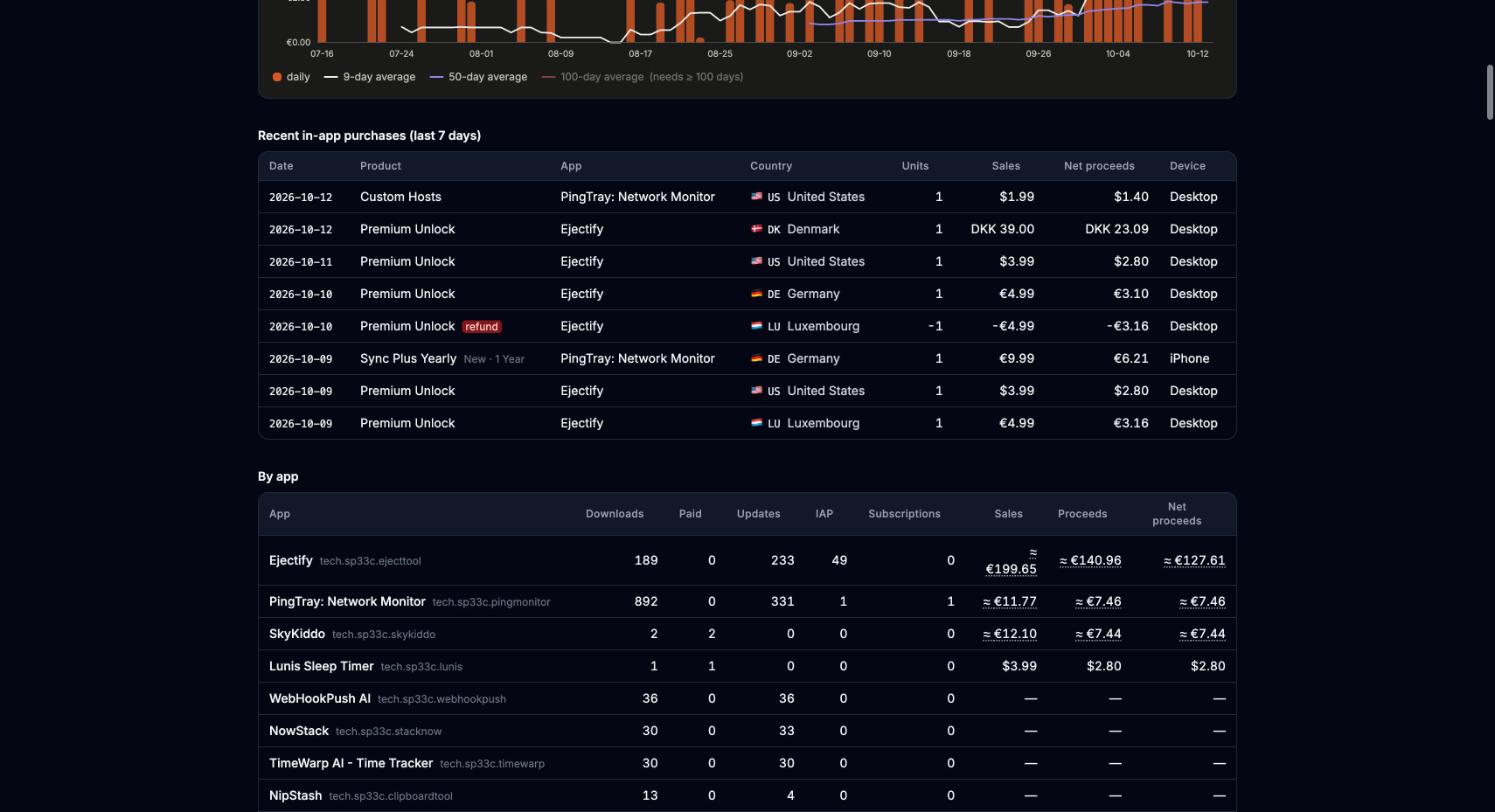This screenshot has height=812, width=1495.
Task: Select the NowStack app name
Action: tap(299, 731)
